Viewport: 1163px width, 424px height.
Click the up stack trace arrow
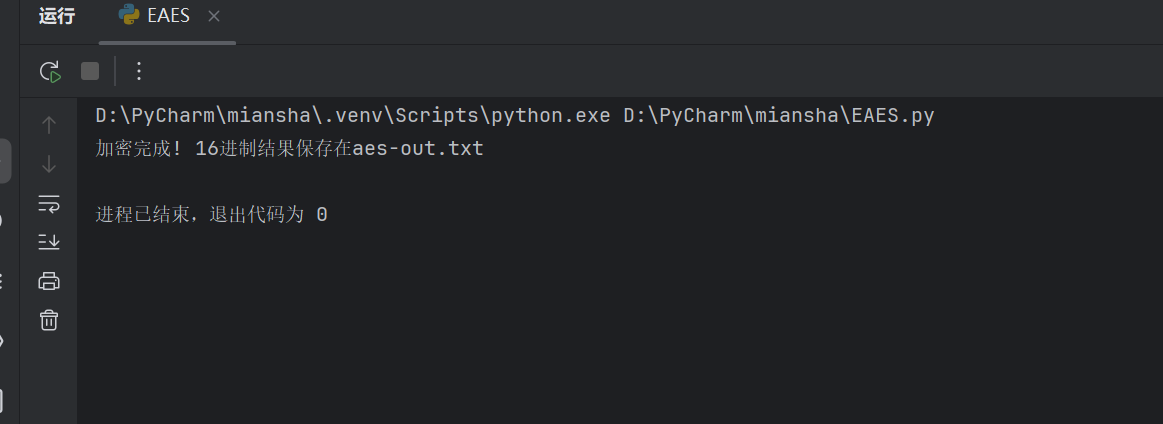pos(49,125)
